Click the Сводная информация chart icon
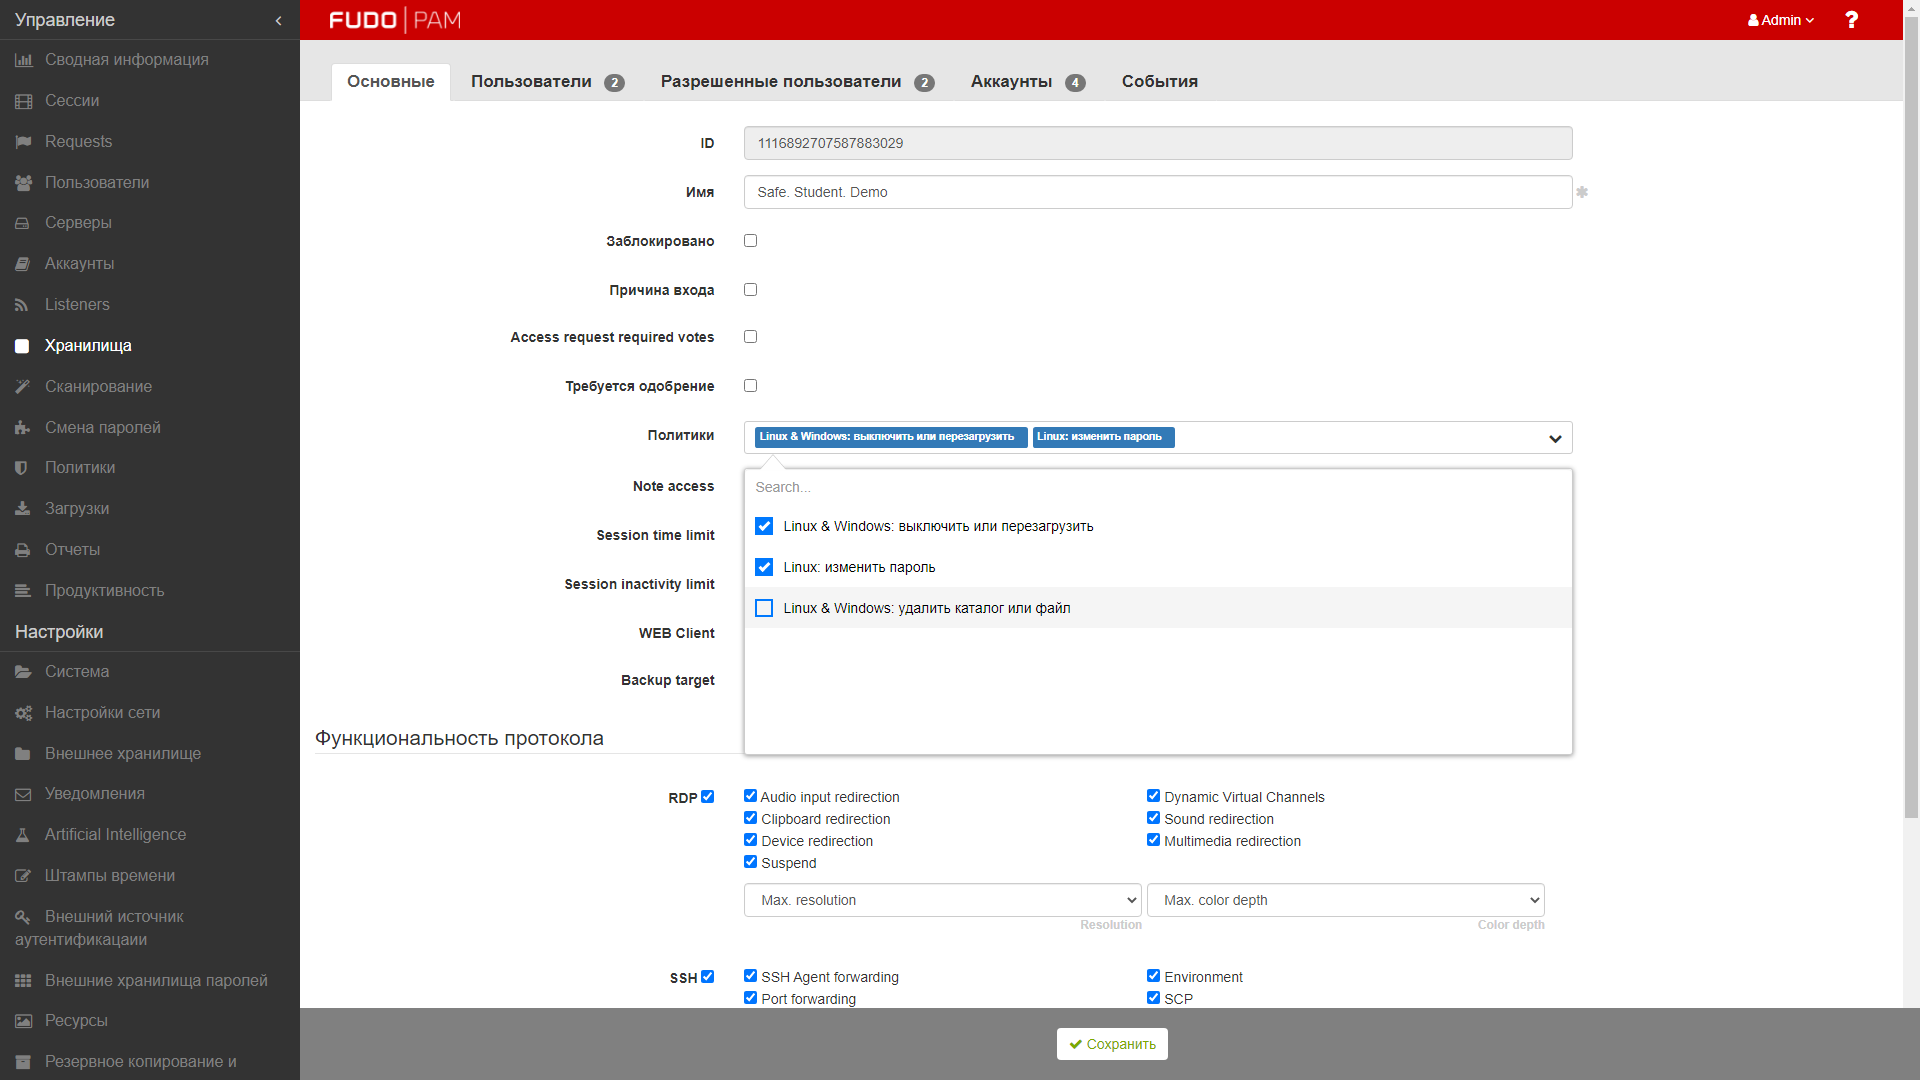 [x=23, y=60]
